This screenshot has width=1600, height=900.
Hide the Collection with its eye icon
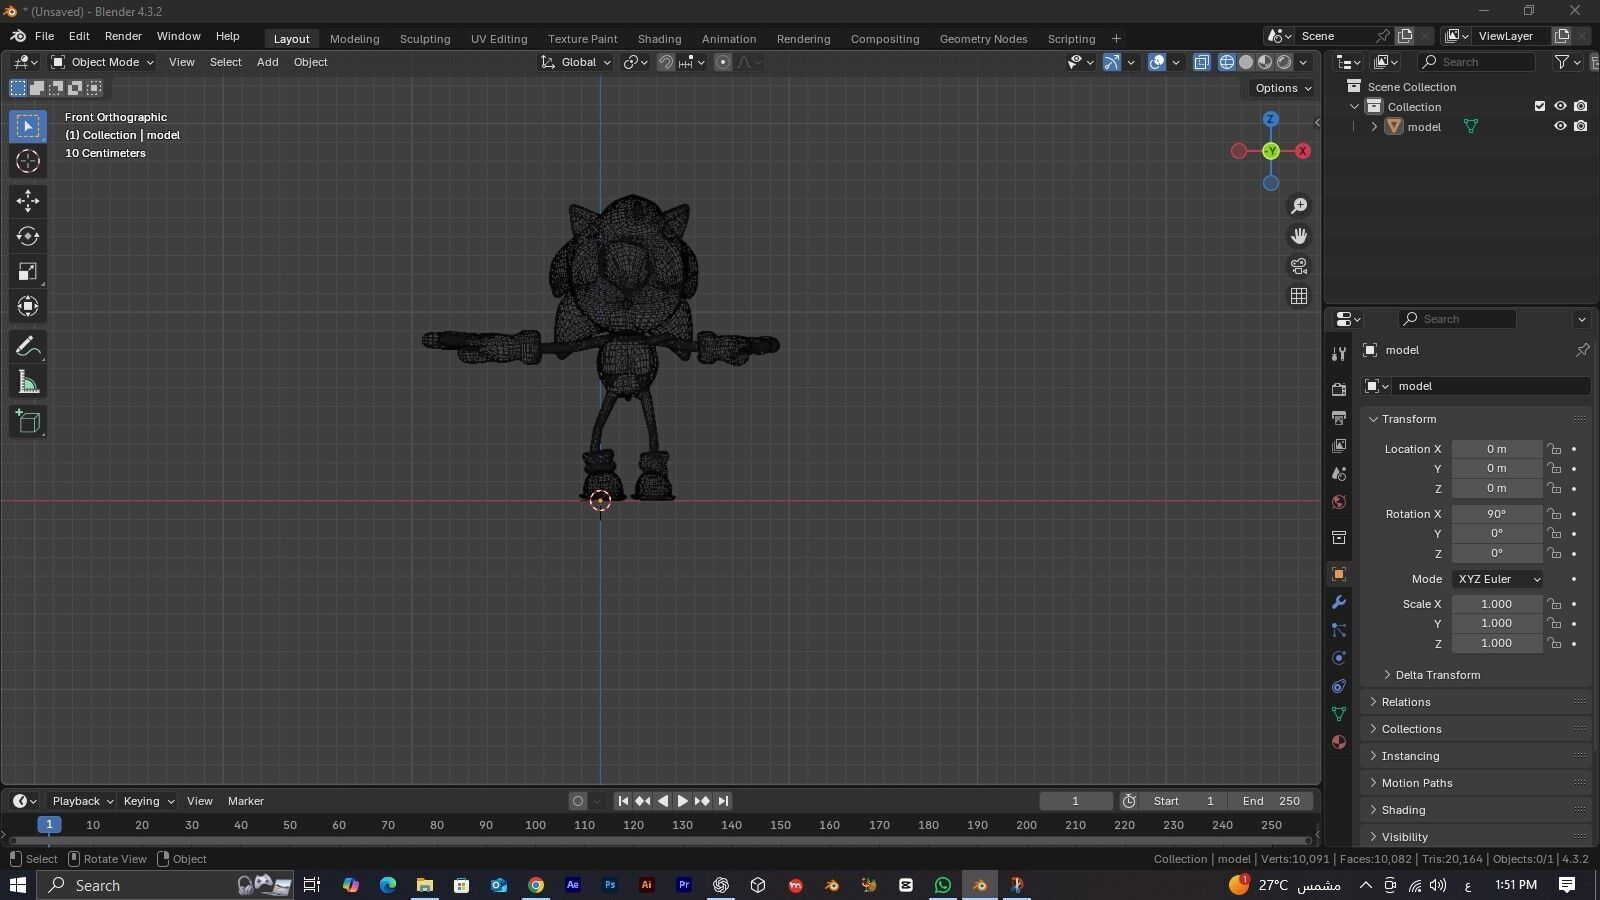[x=1560, y=106]
